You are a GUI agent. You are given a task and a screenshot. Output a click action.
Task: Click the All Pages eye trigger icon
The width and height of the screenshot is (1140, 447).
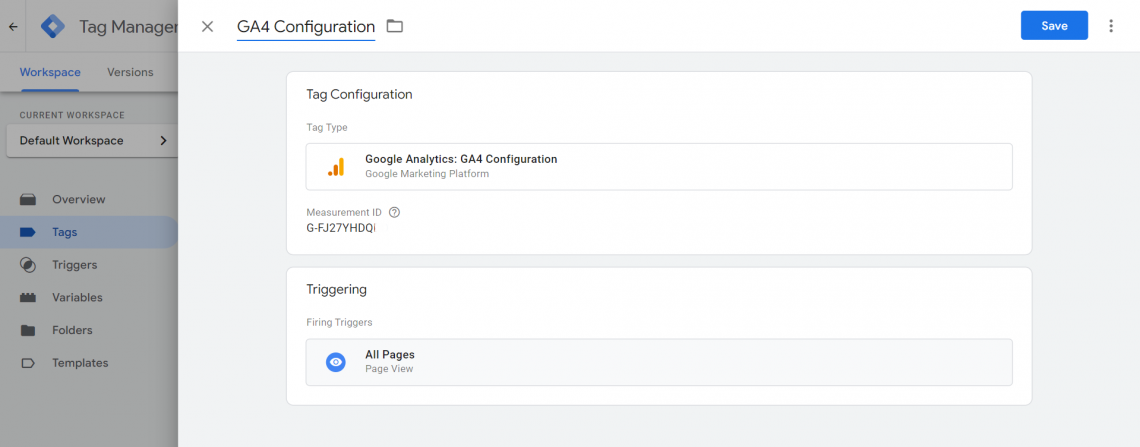tap(336, 362)
